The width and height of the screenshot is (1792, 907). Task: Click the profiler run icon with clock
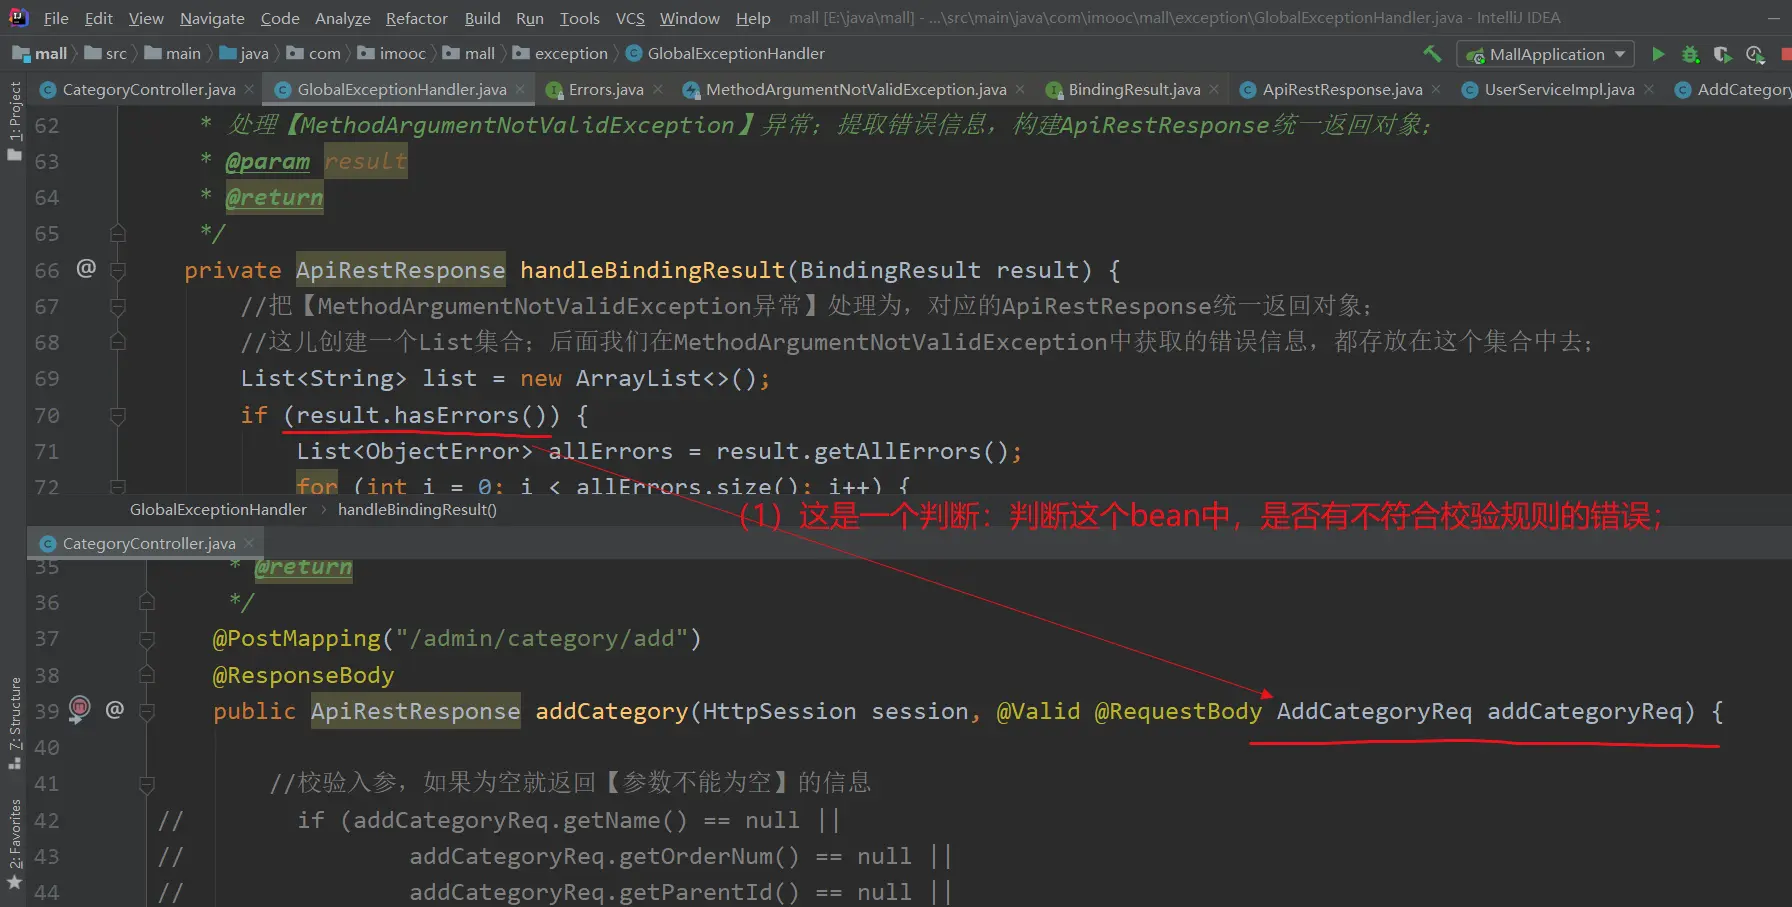pyautogui.click(x=1755, y=54)
